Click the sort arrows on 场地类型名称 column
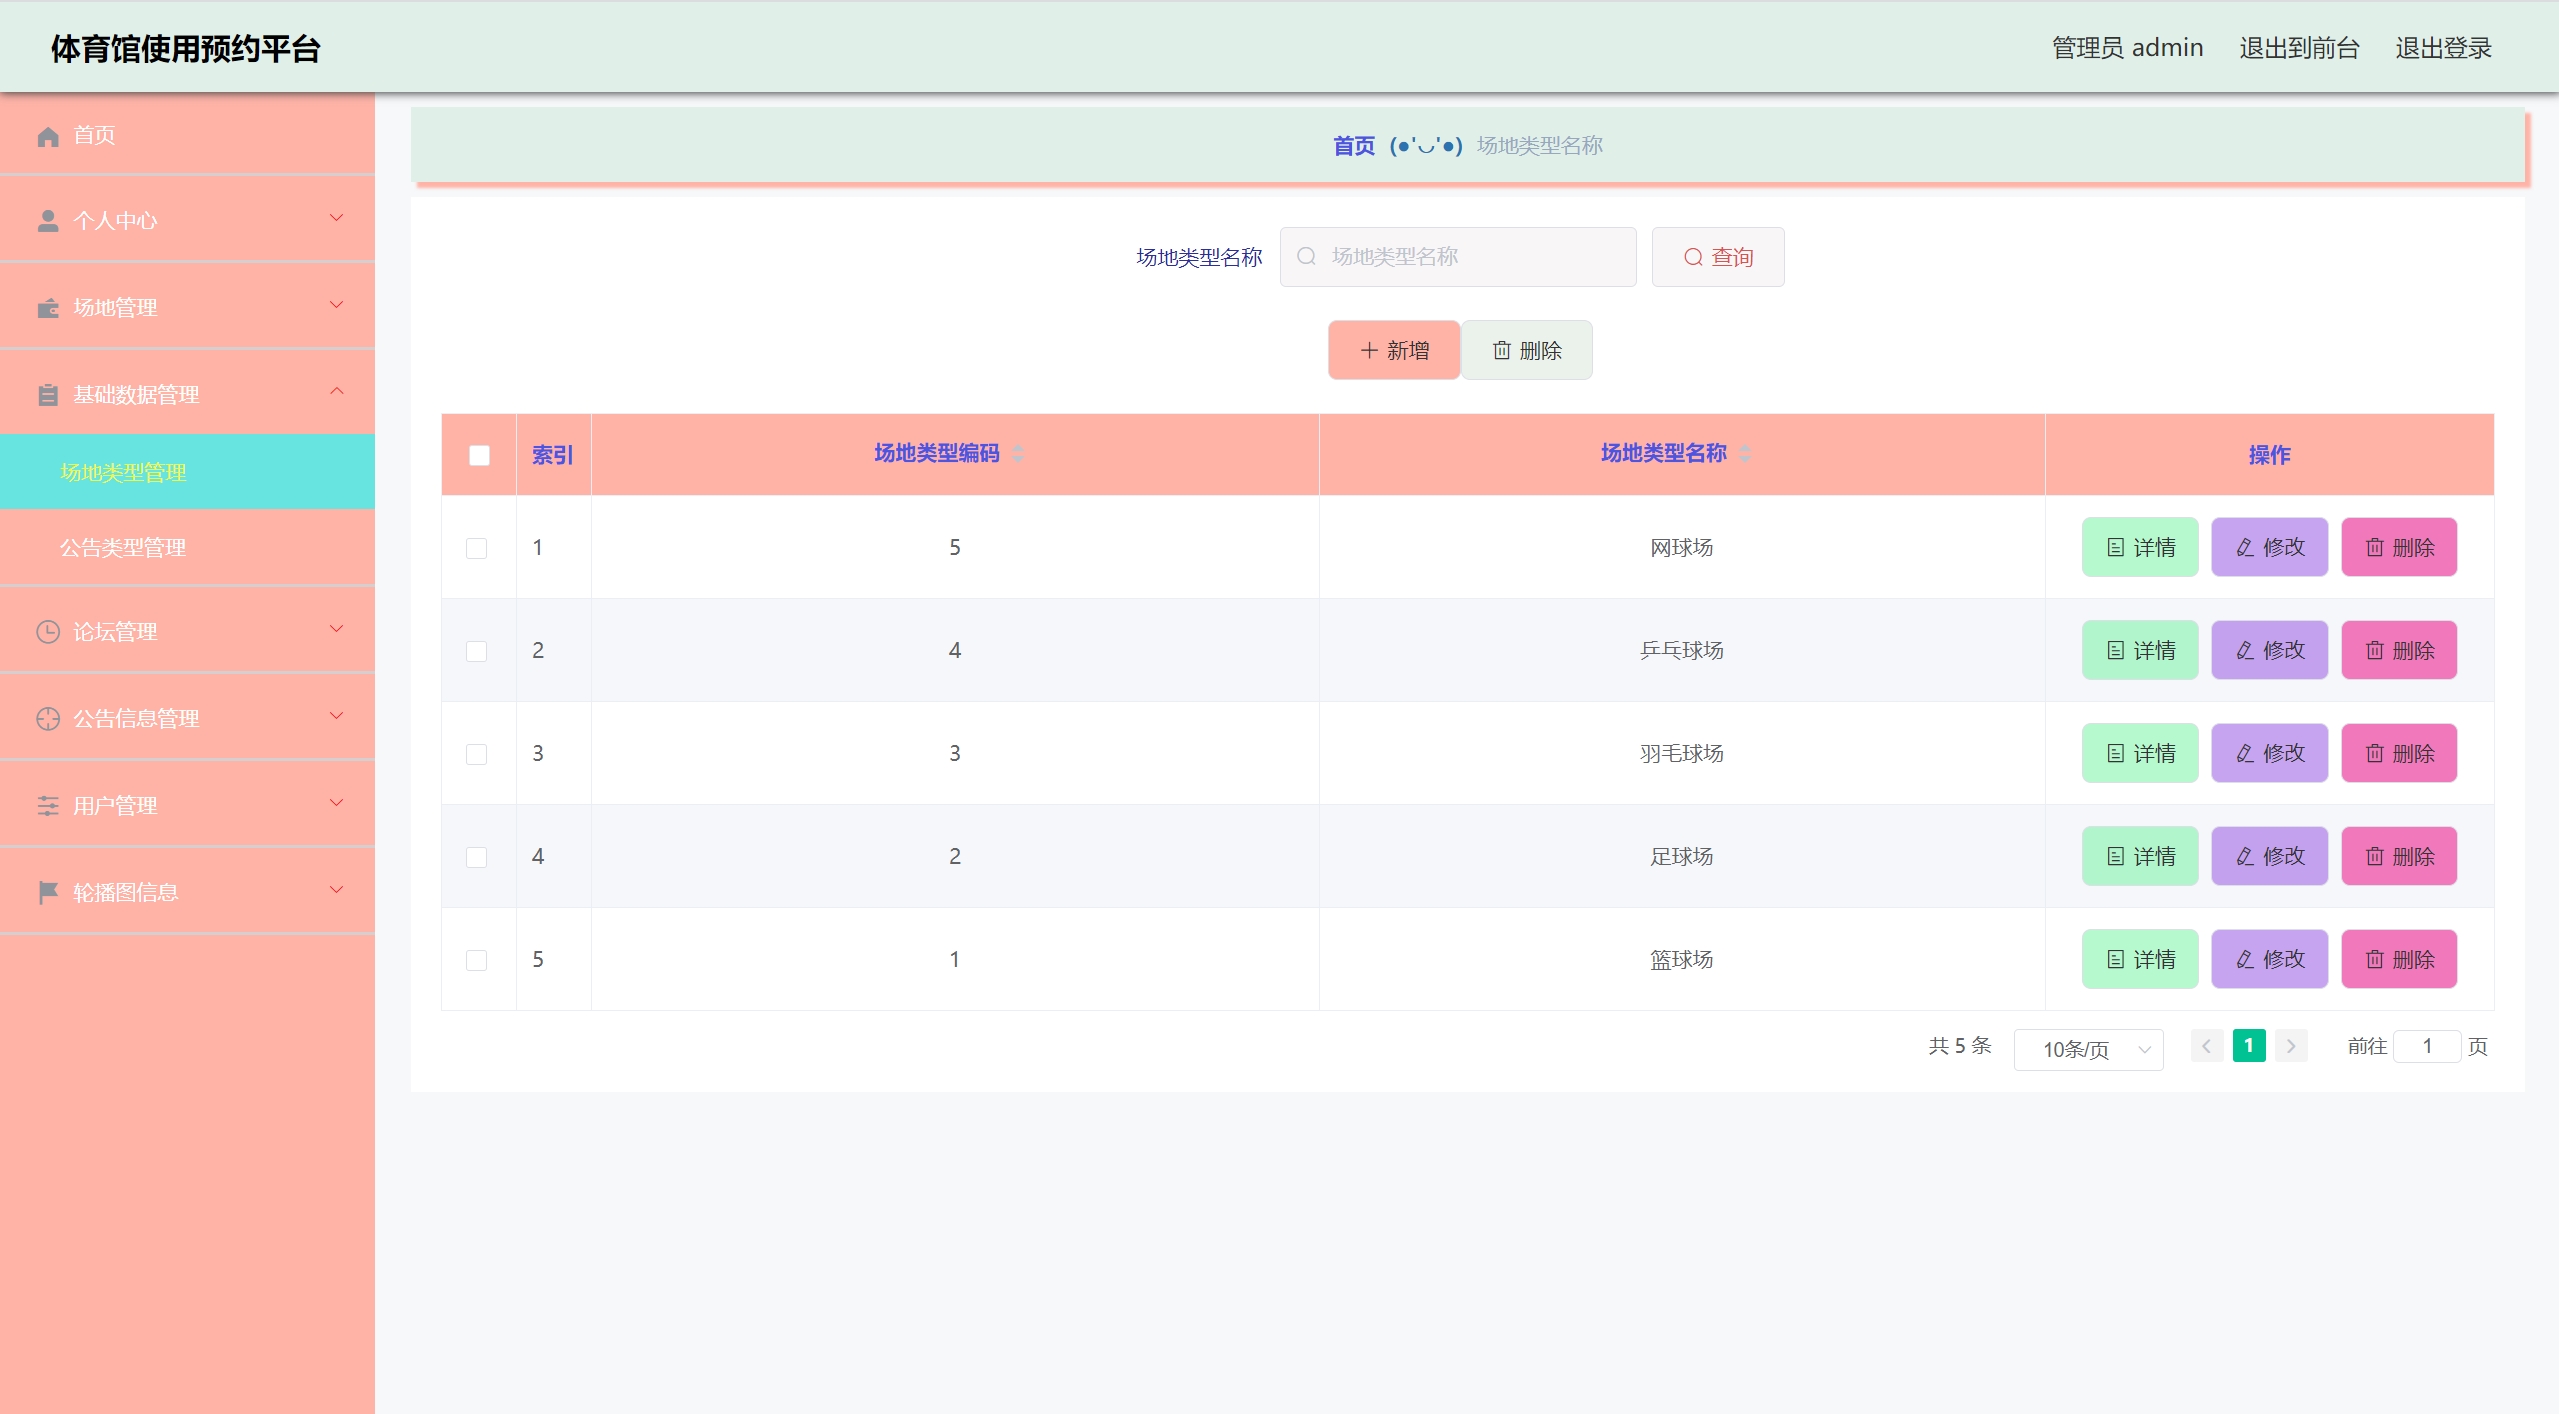 pos(1745,453)
